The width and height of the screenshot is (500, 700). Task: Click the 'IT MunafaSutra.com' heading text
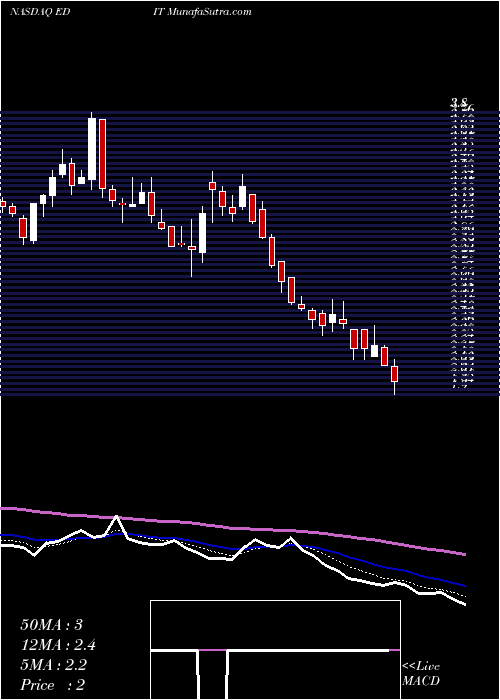tap(203, 12)
